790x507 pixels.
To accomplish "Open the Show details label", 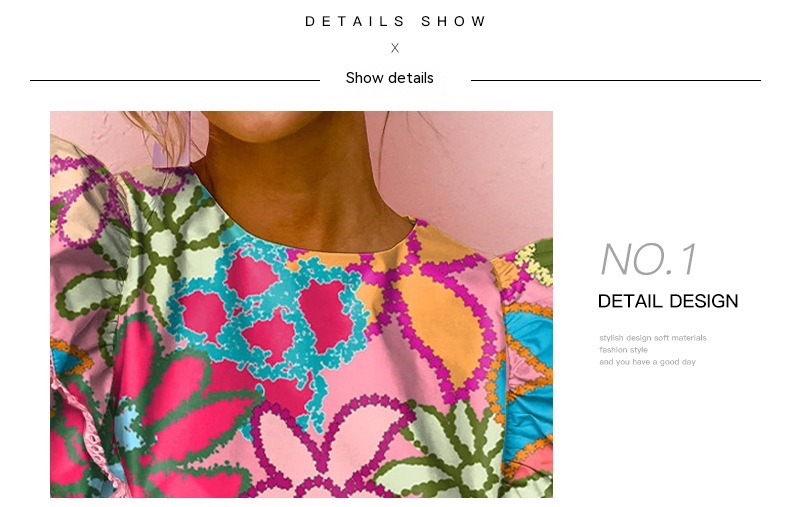I will pos(389,78).
